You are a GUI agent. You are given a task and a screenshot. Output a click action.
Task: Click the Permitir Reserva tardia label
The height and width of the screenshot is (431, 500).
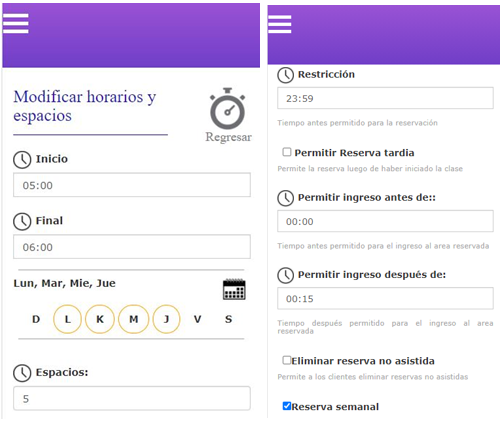(x=354, y=153)
